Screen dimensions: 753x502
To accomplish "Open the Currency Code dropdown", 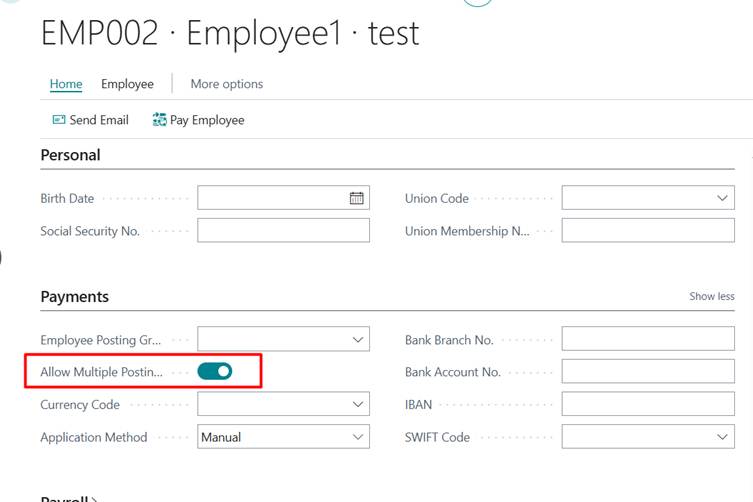I will 358,404.
